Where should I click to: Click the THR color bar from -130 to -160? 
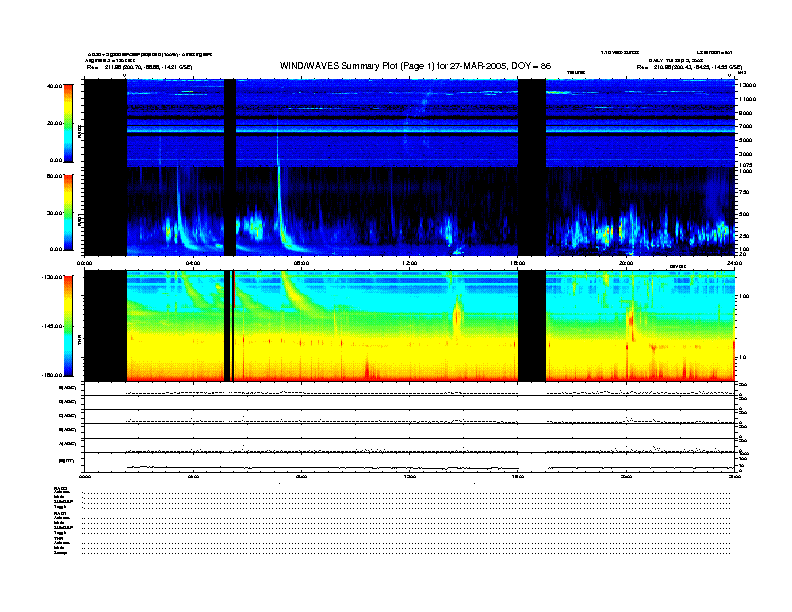tap(68, 326)
